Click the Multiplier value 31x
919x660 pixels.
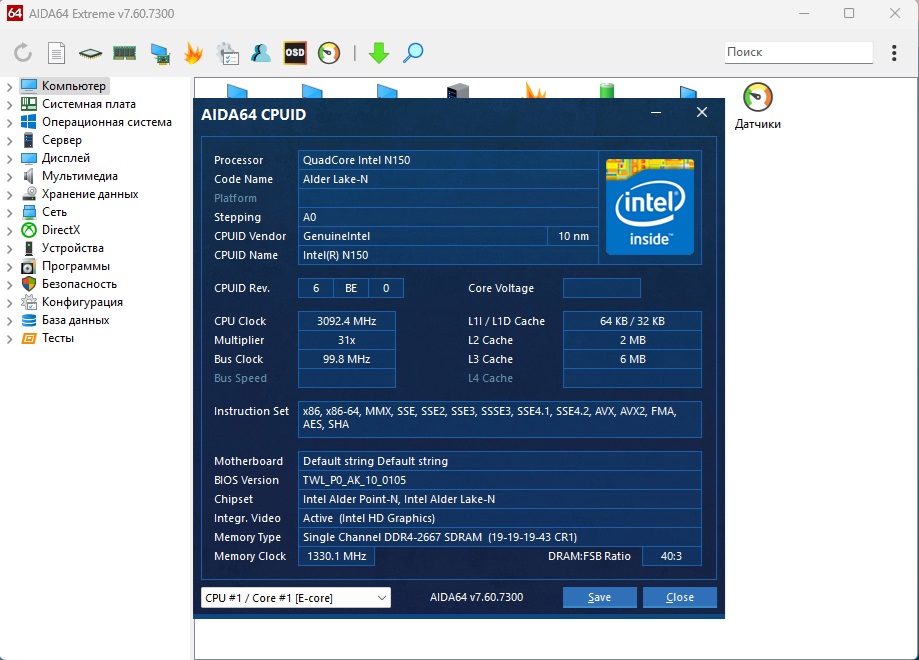click(347, 340)
